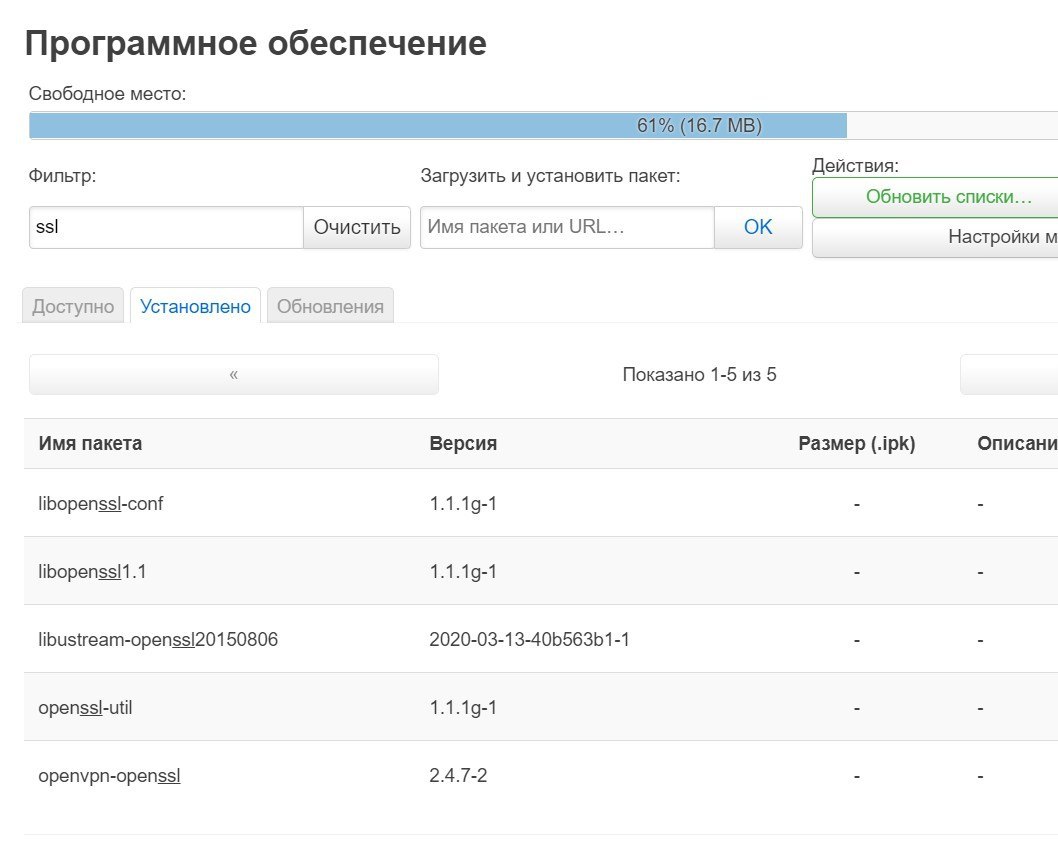Click the Действия: label
1058x844 pixels.
click(856, 165)
